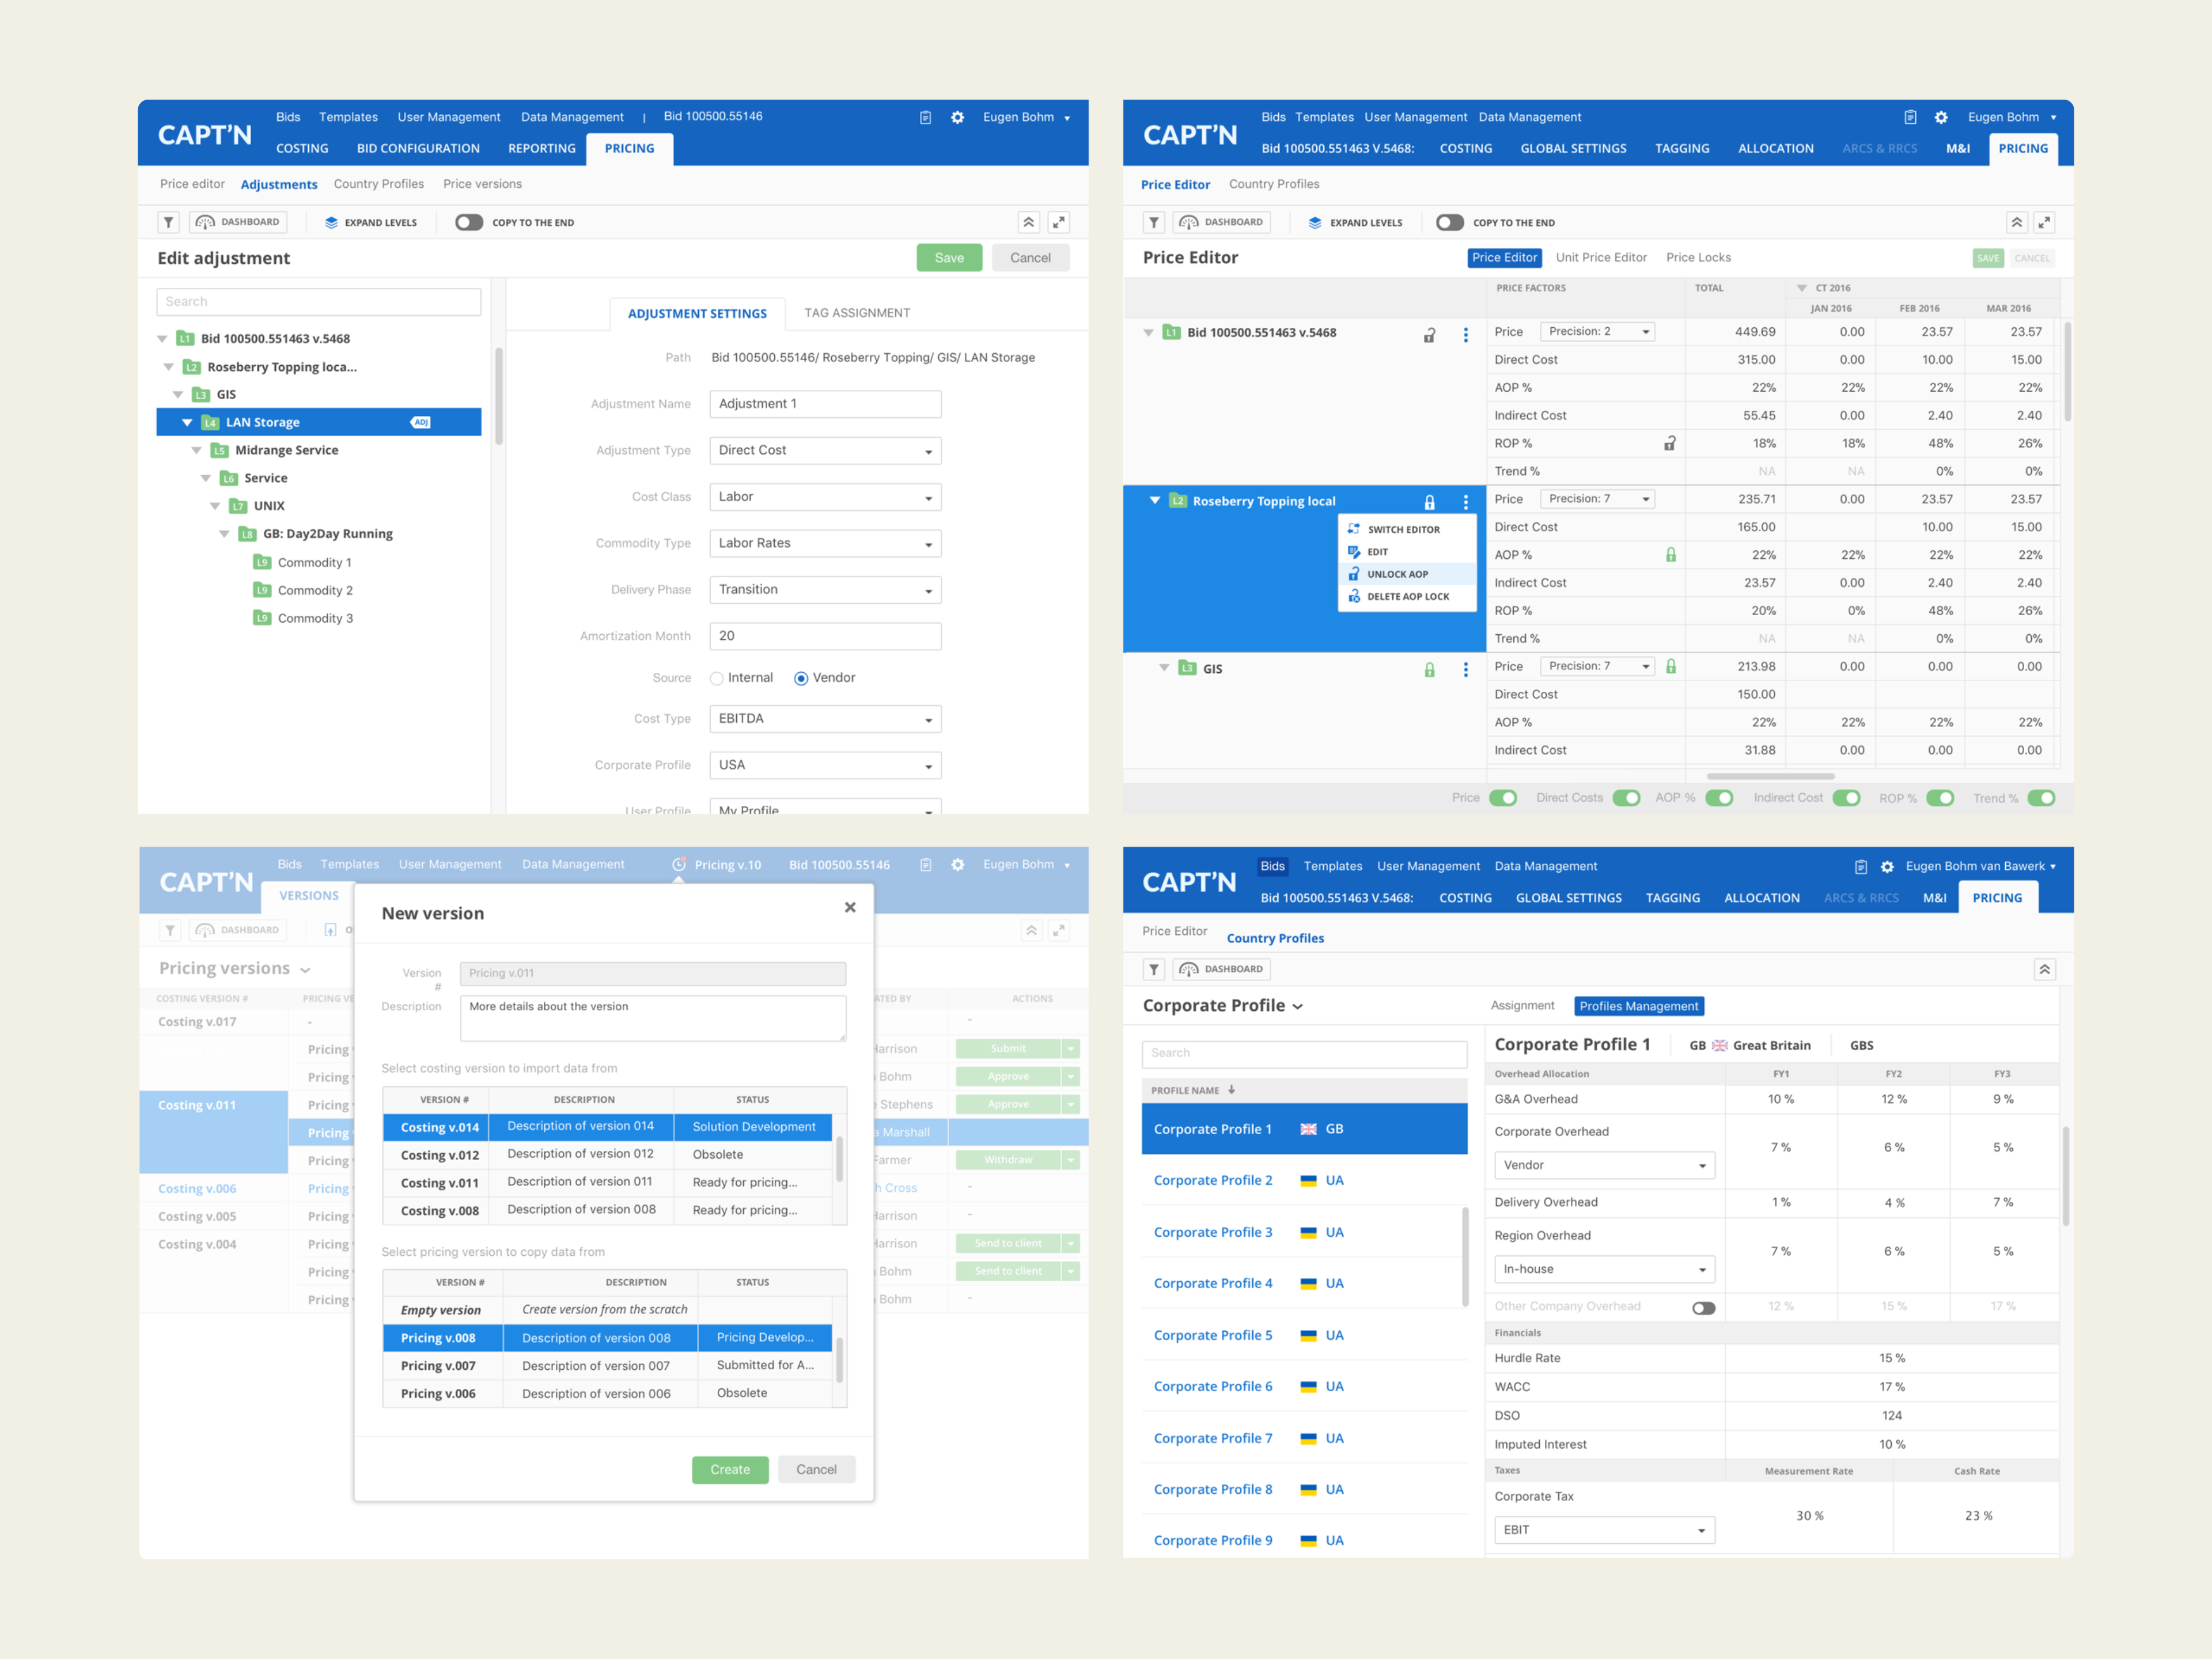The height and width of the screenshot is (1659, 2212).
Task: Switch to the Tag Assignment tab
Action: pyautogui.click(x=857, y=313)
